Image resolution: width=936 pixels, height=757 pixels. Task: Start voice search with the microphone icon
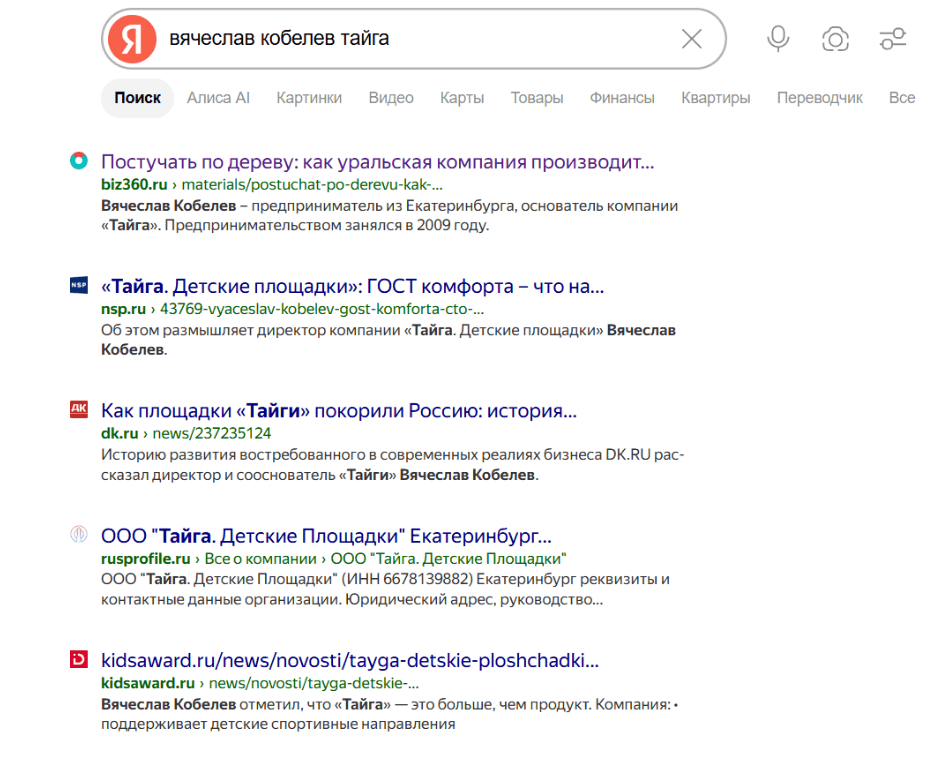click(778, 39)
